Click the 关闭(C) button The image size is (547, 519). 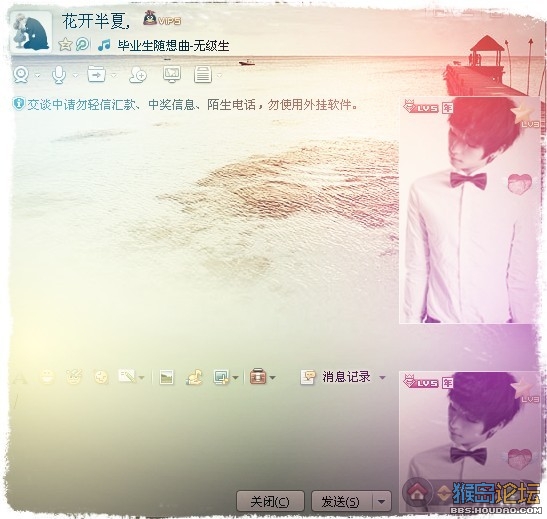pos(270,502)
